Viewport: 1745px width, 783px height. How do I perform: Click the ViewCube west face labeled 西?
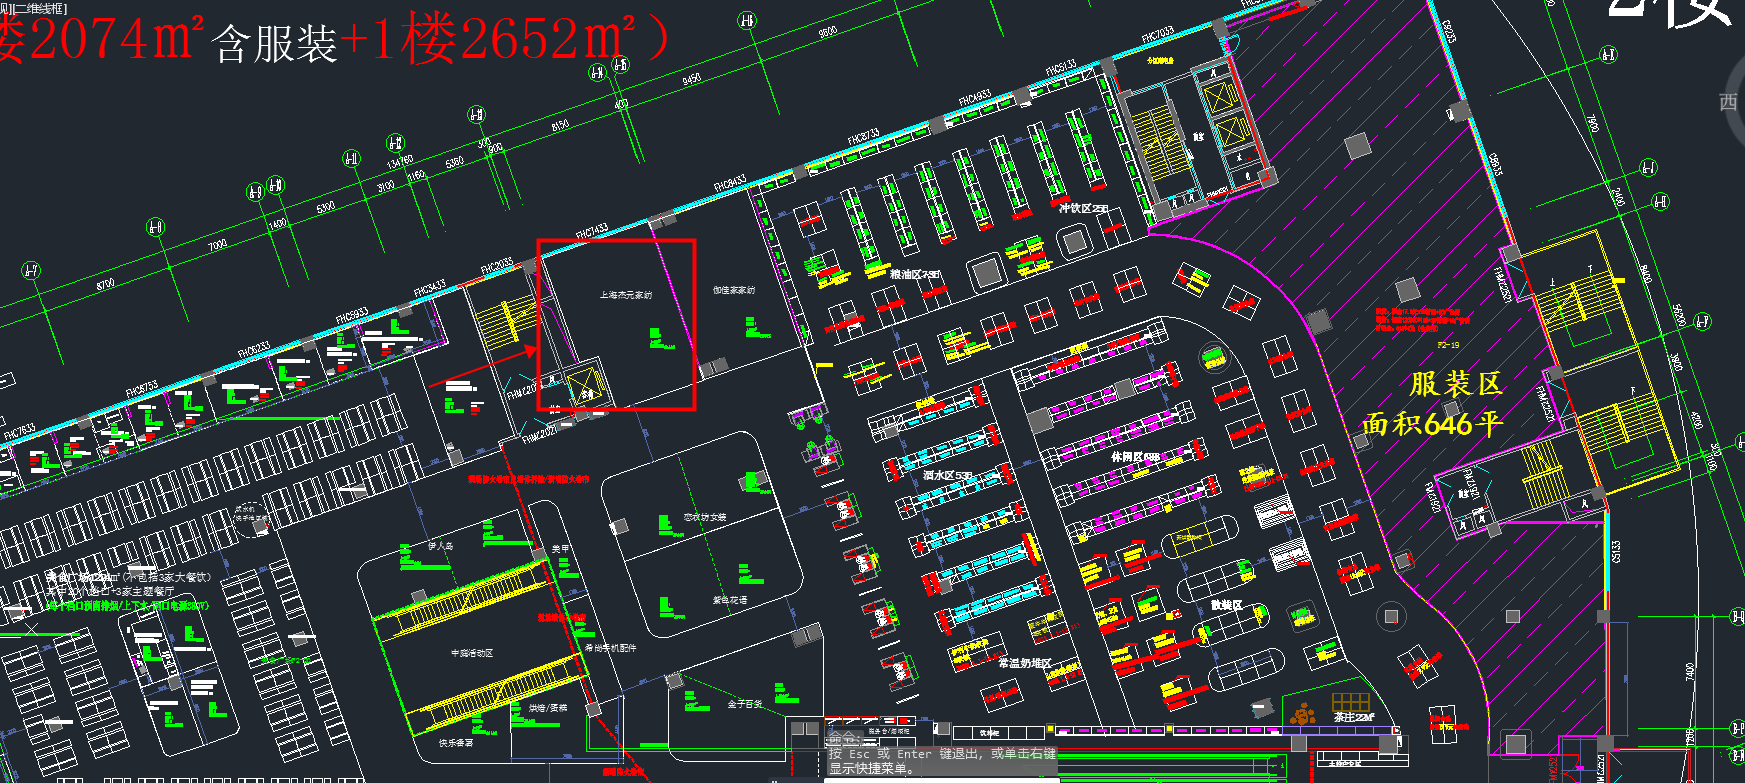(1729, 102)
